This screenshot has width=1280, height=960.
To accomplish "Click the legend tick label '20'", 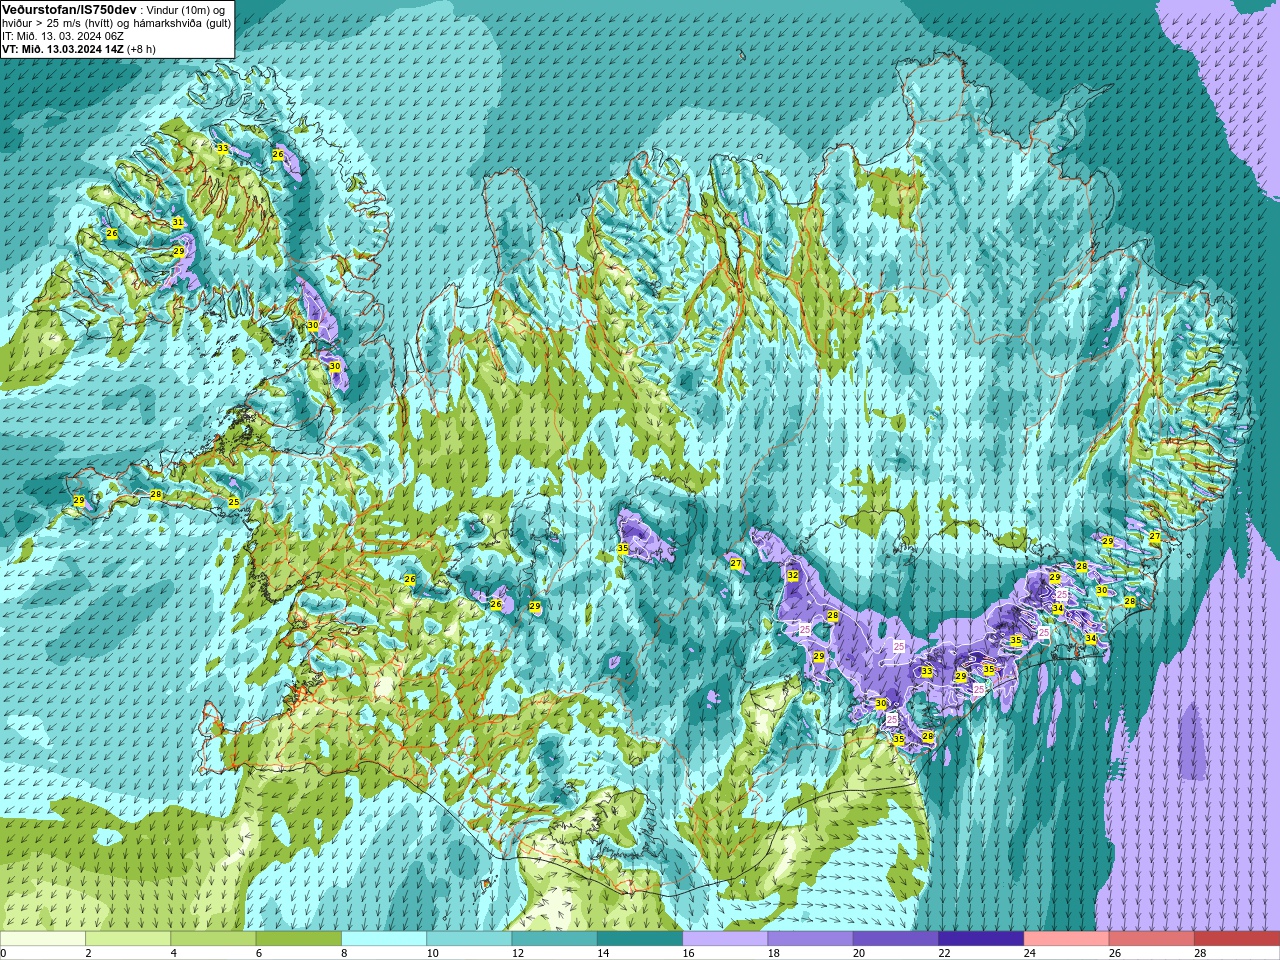I will (859, 953).
